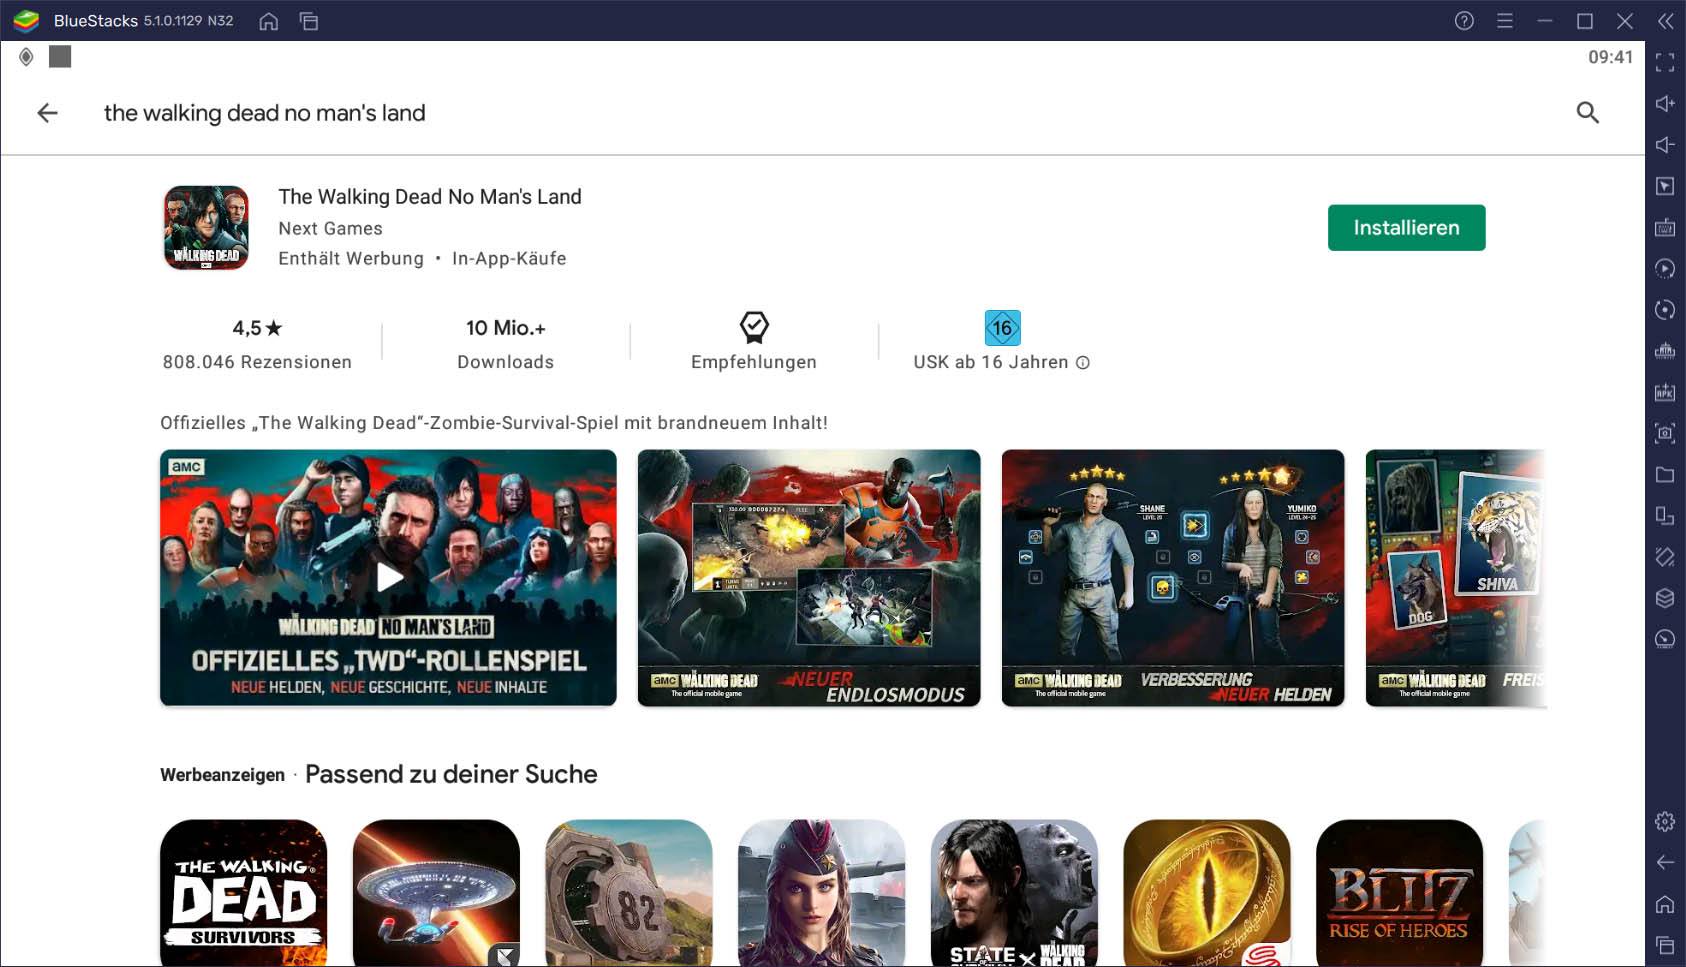The height and width of the screenshot is (967, 1686).
Task: Click the Empfehlungen badge icon
Action: (754, 327)
